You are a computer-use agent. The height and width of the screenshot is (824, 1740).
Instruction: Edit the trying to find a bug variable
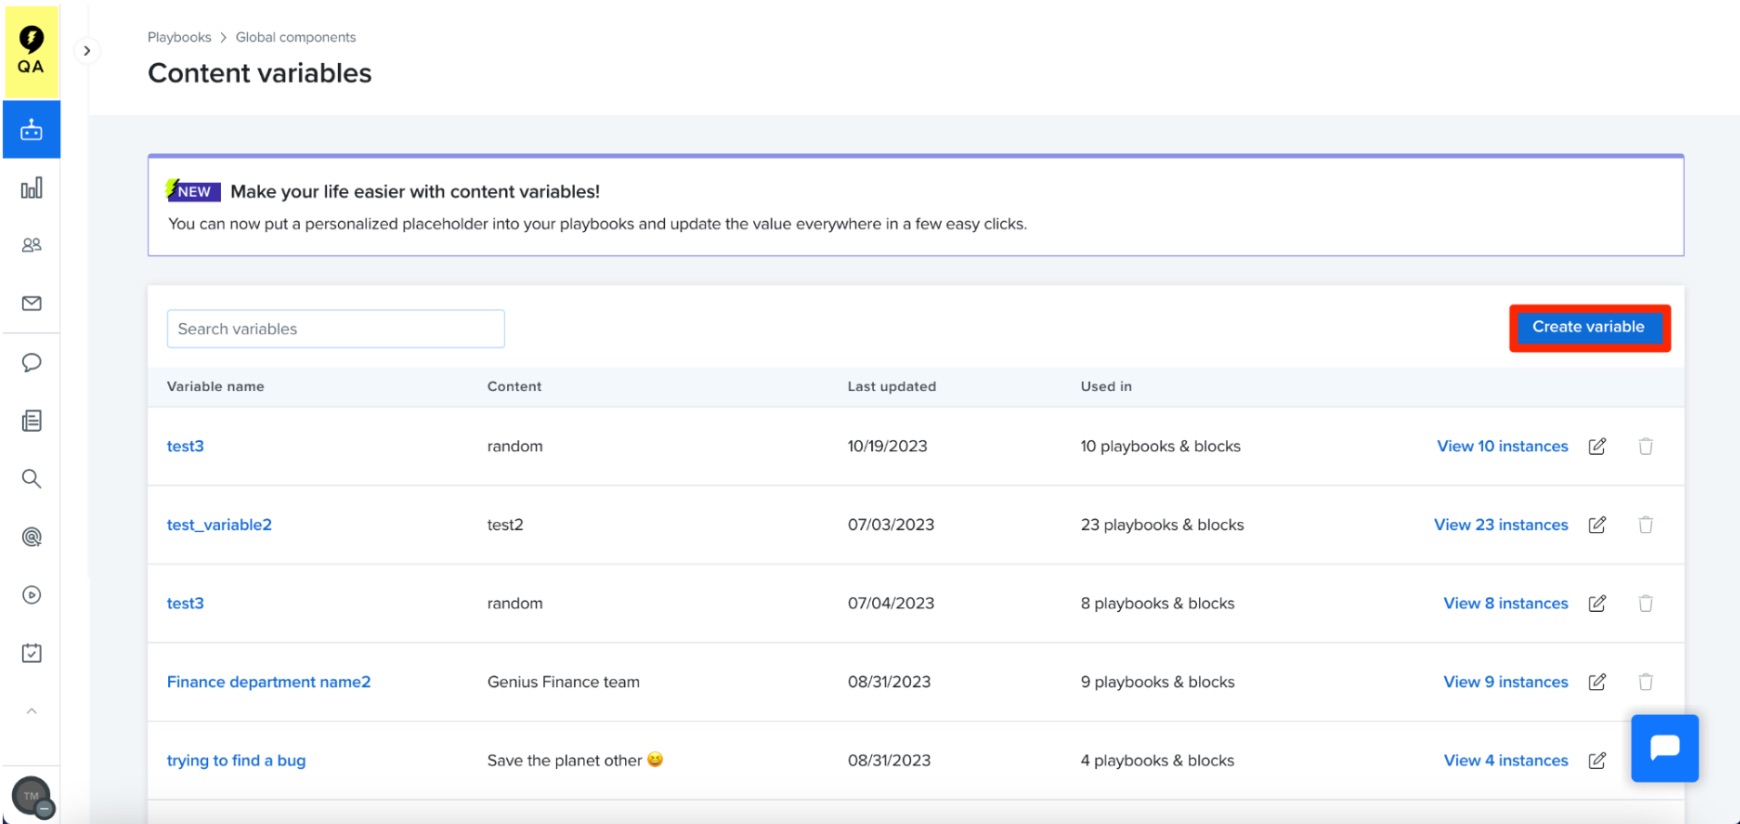pos(1597,760)
